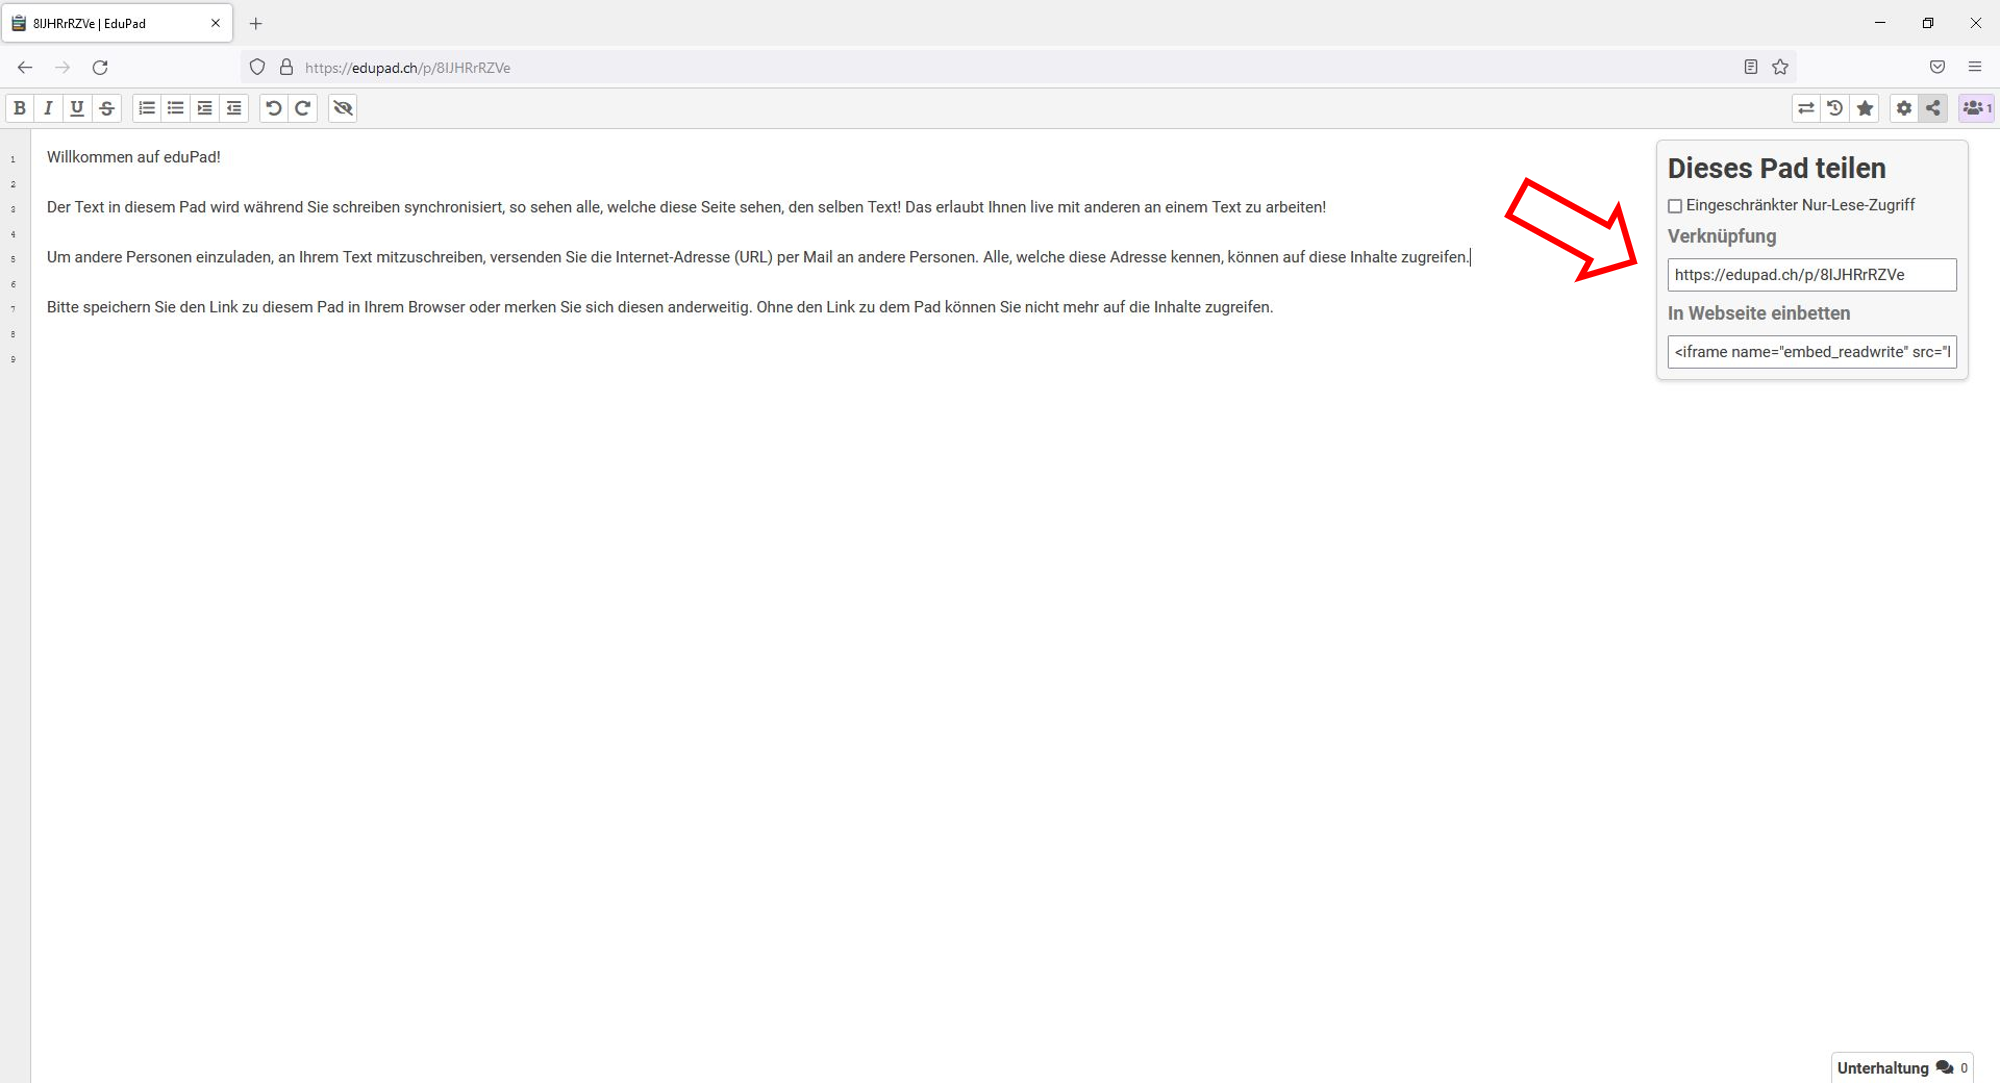Undo the last change
The height and width of the screenshot is (1083, 2000).
click(x=273, y=108)
